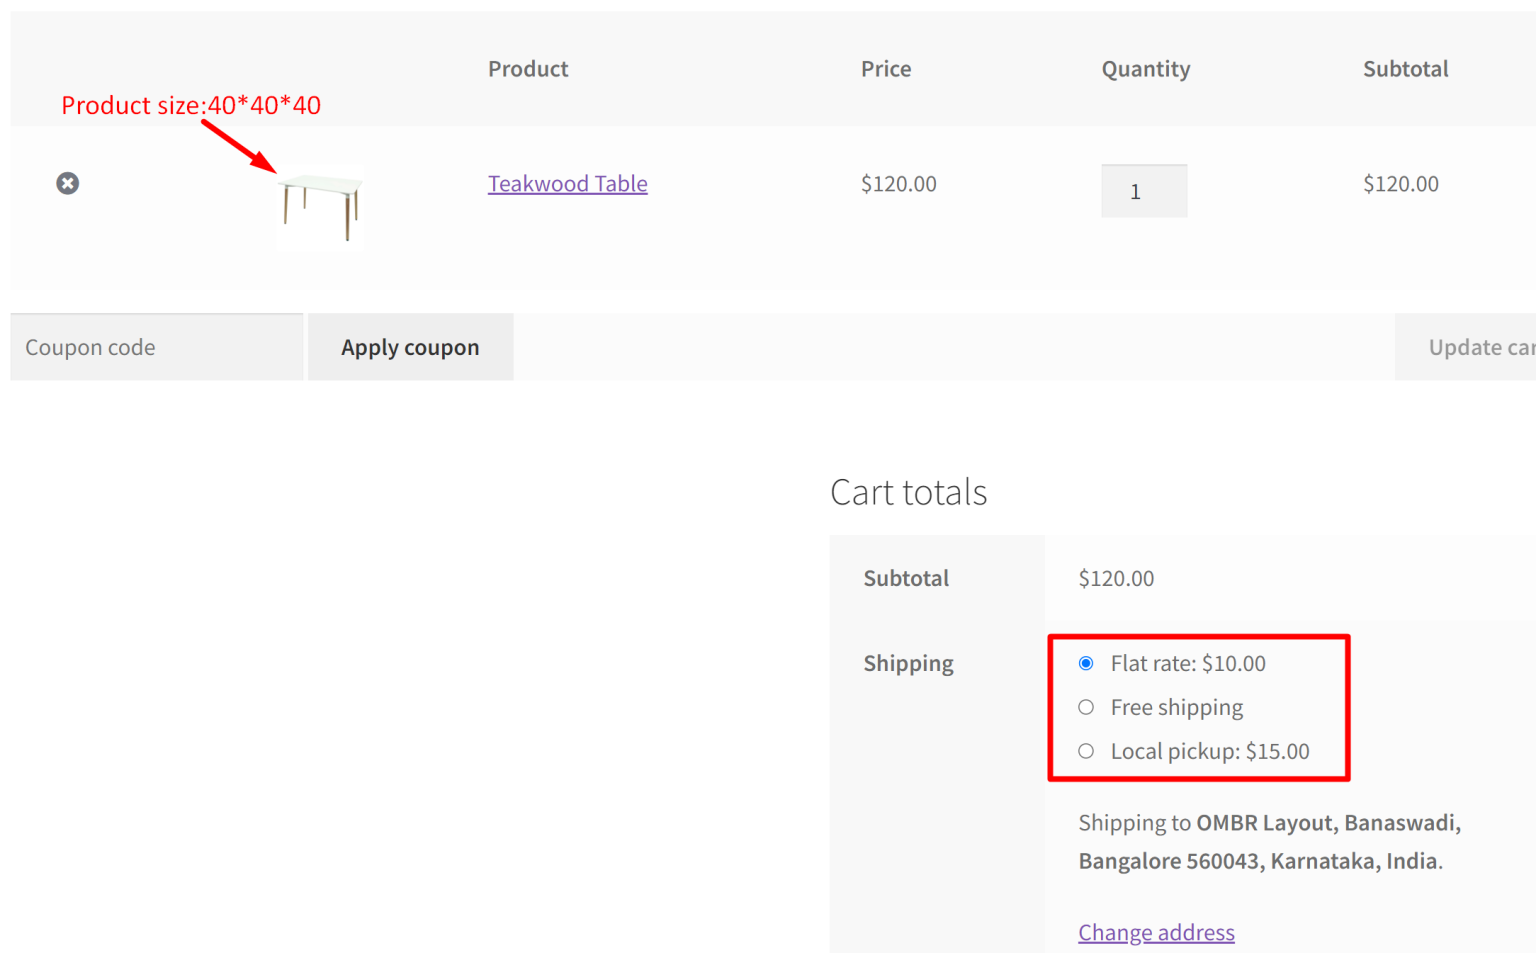Enable Free shipping

click(1085, 707)
